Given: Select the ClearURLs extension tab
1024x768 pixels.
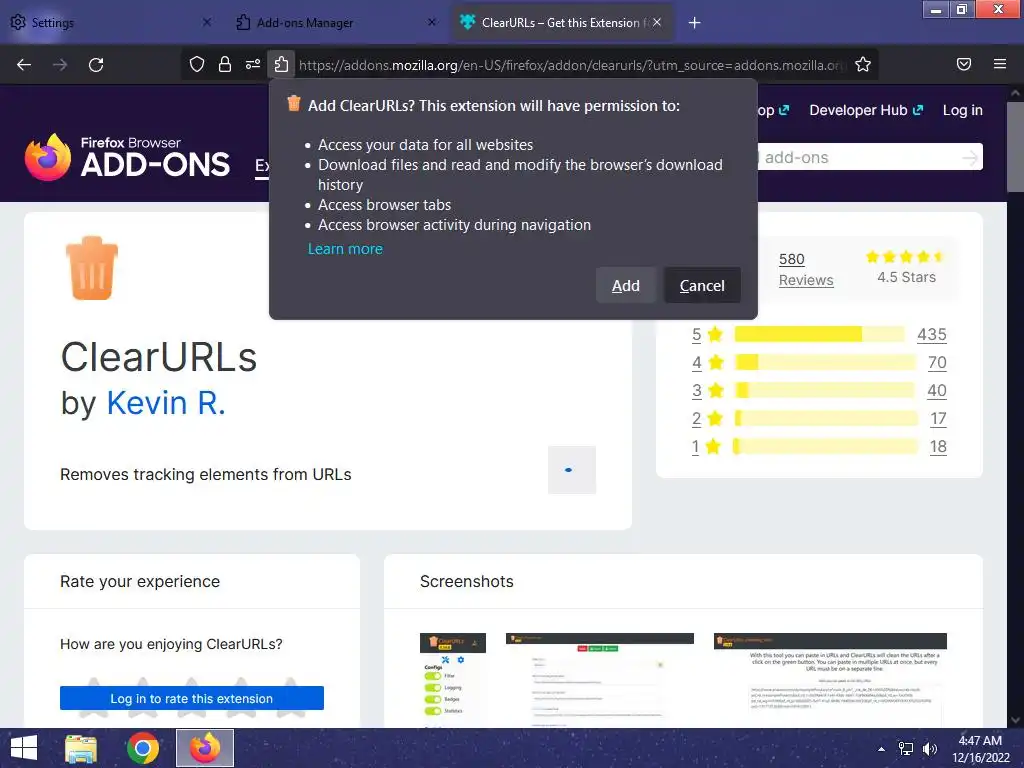Looking at the screenshot, I should [x=563, y=22].
